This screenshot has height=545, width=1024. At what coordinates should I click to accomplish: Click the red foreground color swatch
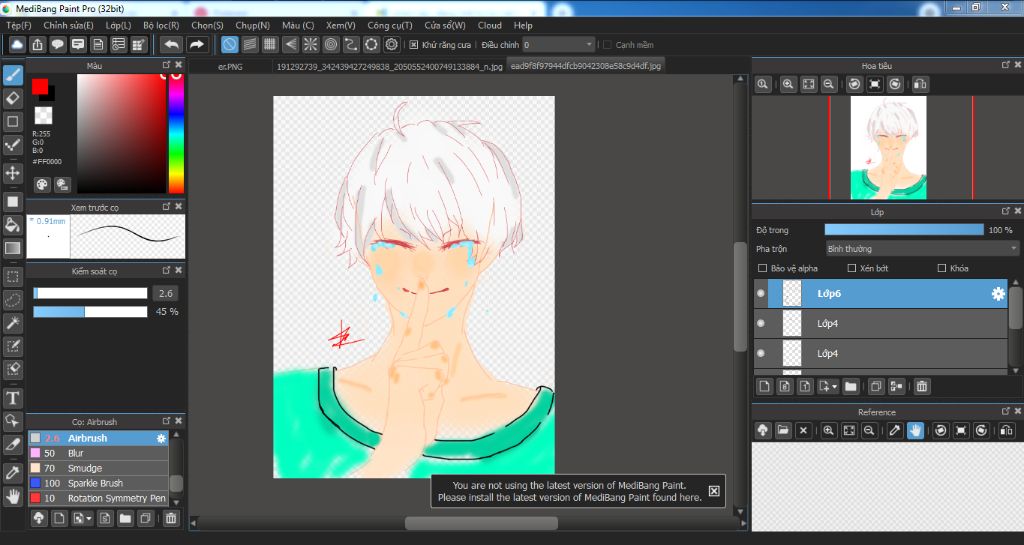40,86
